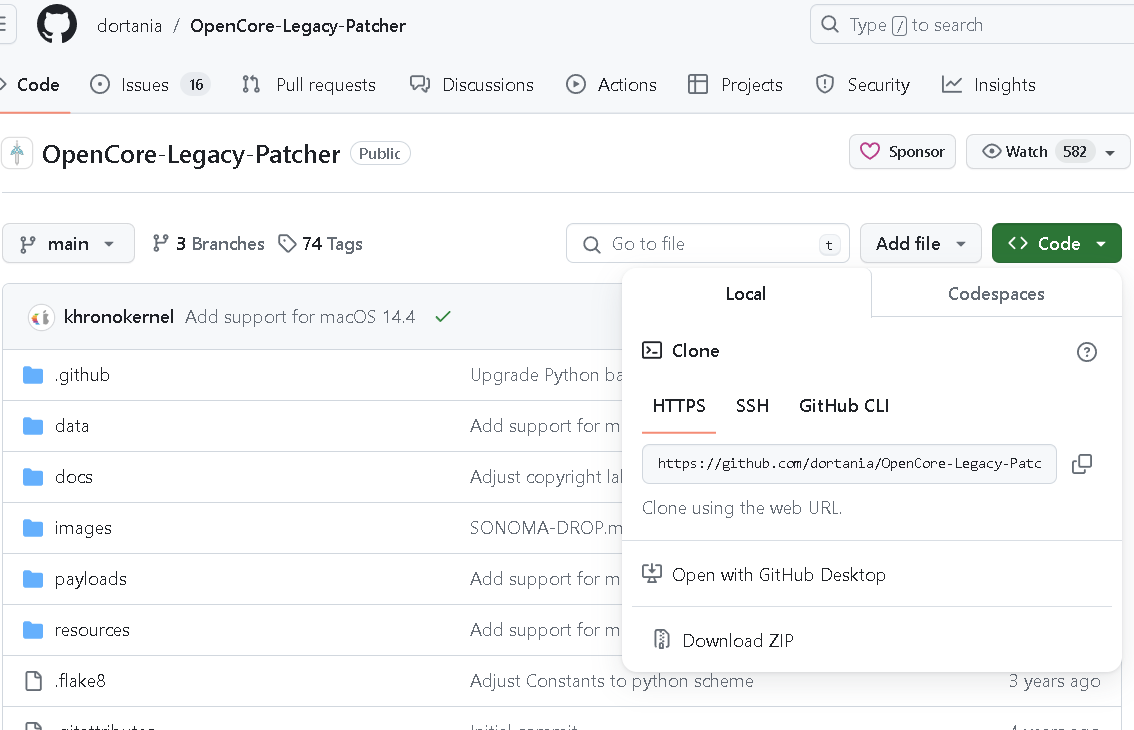This screenshot has height=730, width=1134.
Task: Expand the main branch selector
Action: [68, 244]
